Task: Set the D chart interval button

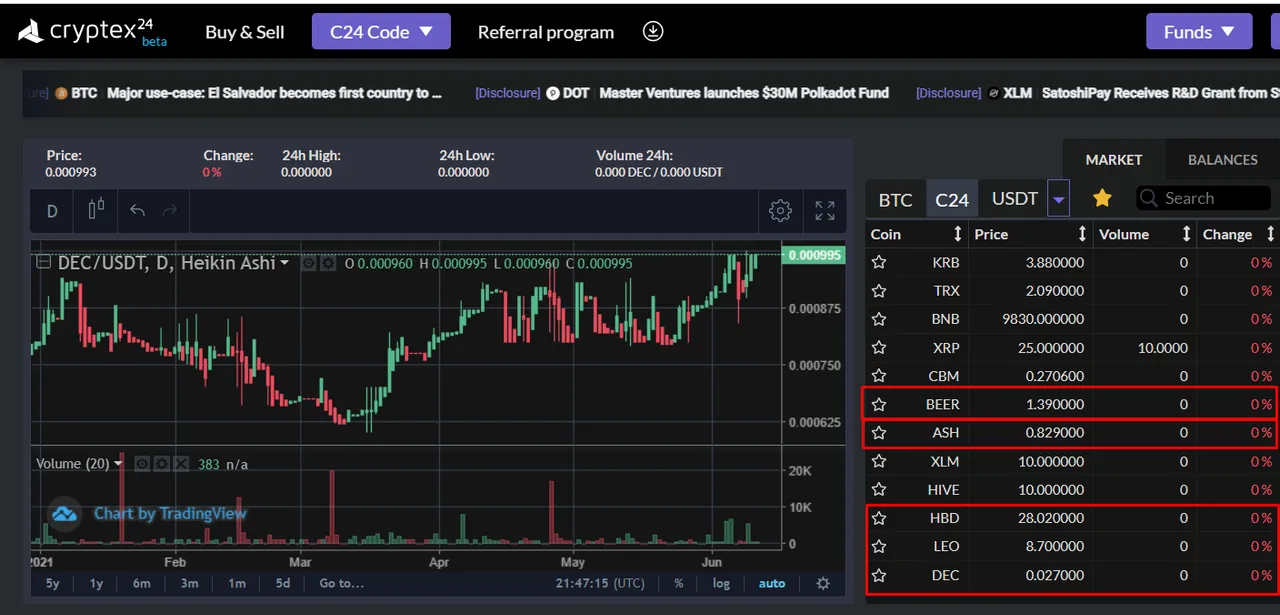Action: (x=52, y=211)
